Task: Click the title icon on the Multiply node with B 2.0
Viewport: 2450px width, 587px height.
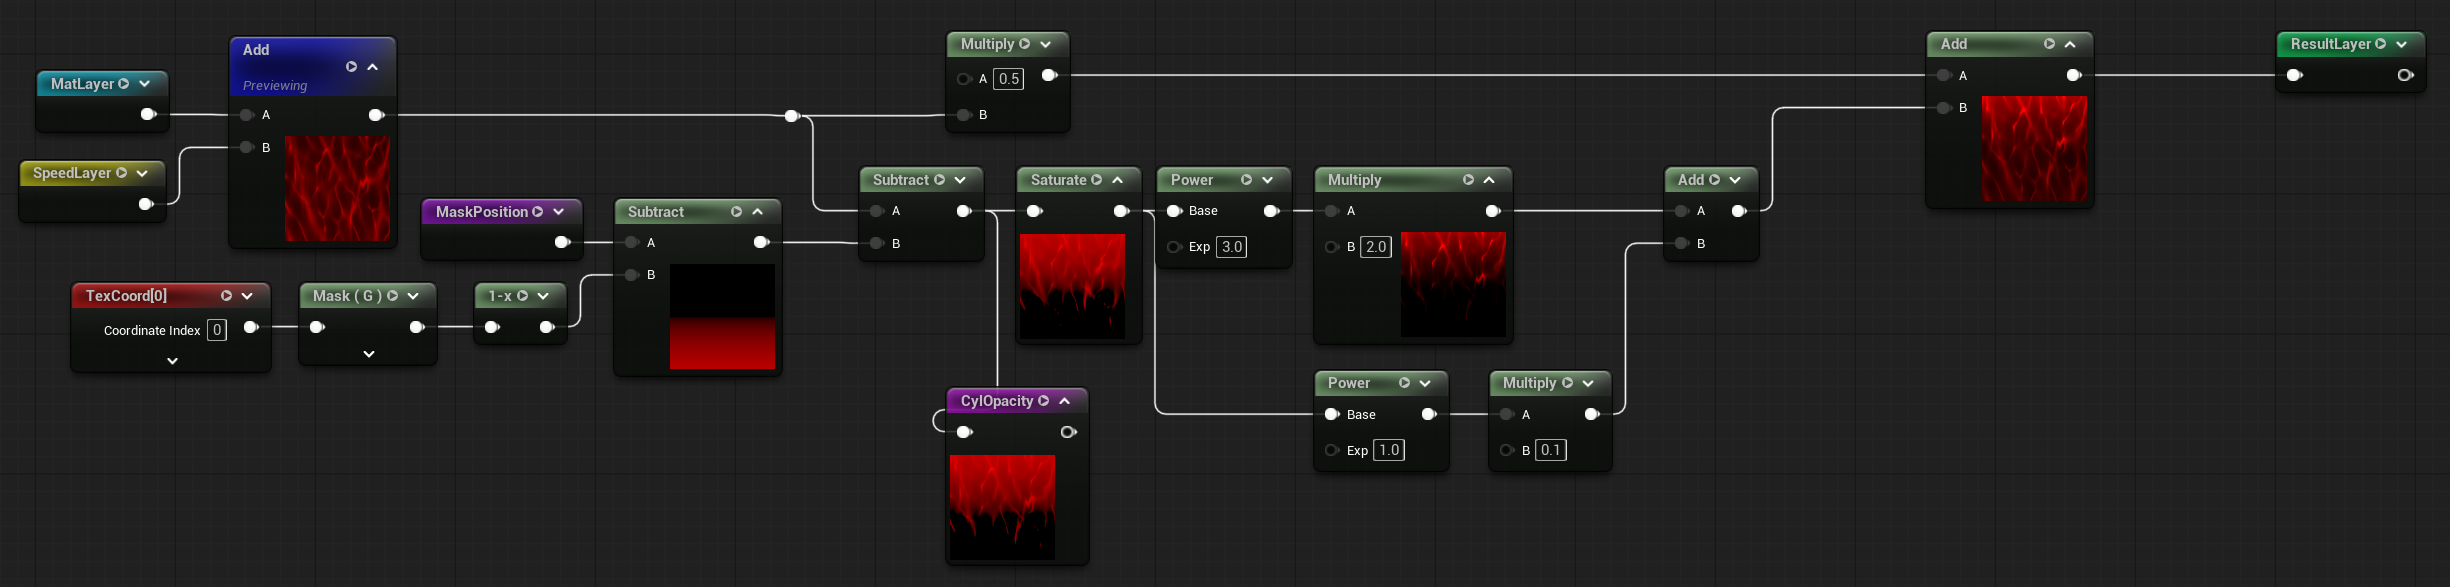Action: coord(1469,180)
